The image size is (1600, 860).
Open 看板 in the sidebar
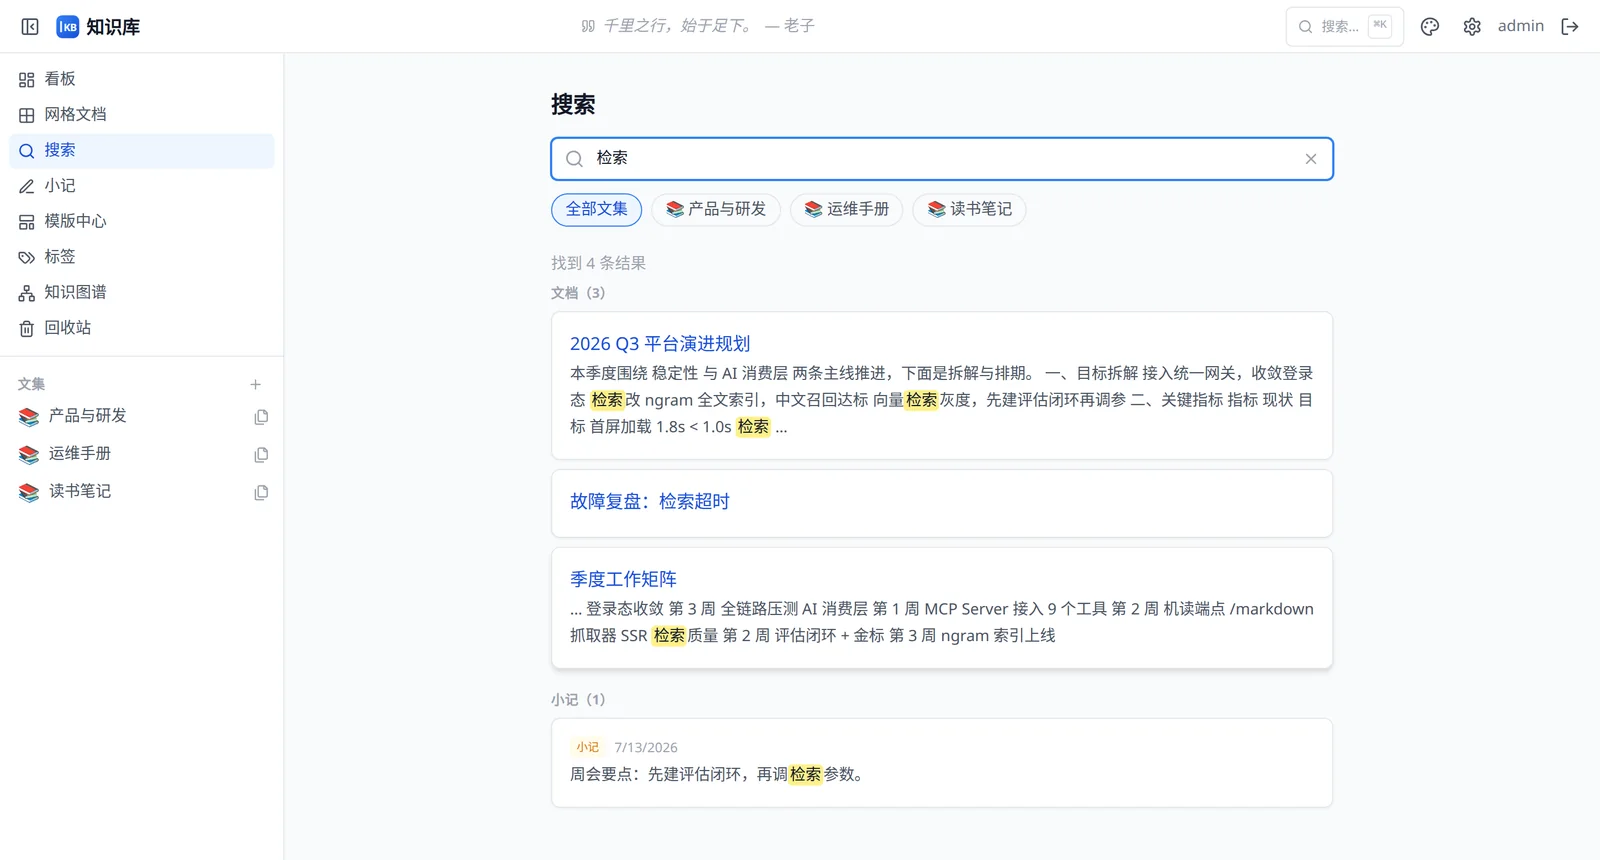coord(141,79)
